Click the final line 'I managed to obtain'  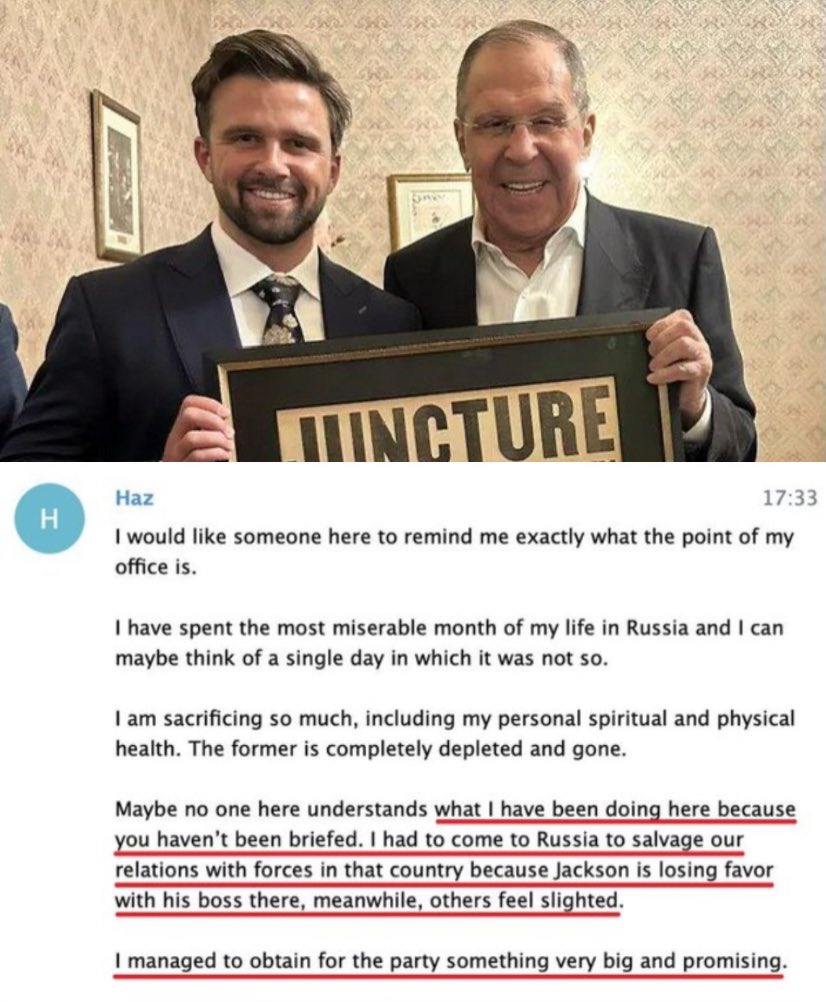448,960
